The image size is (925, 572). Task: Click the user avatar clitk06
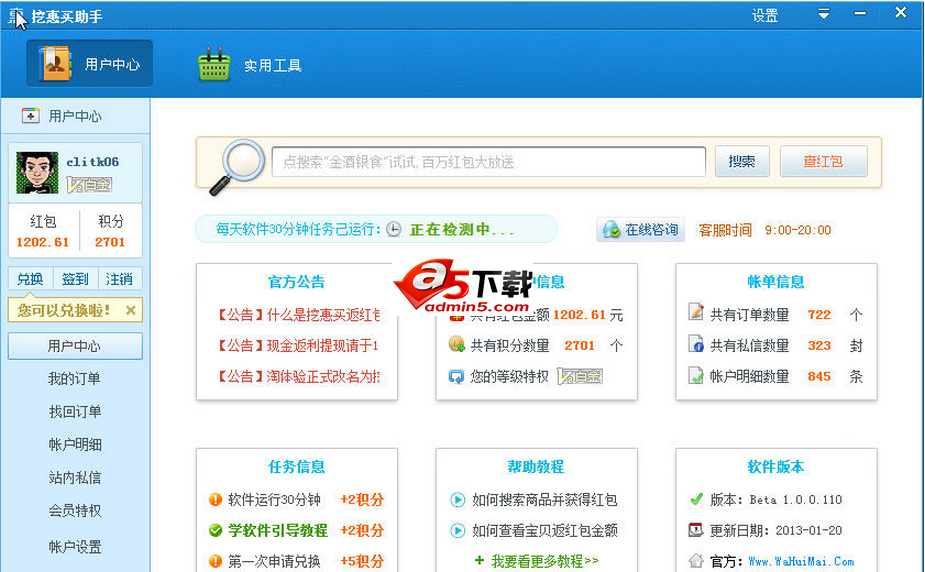pos(37,173)
